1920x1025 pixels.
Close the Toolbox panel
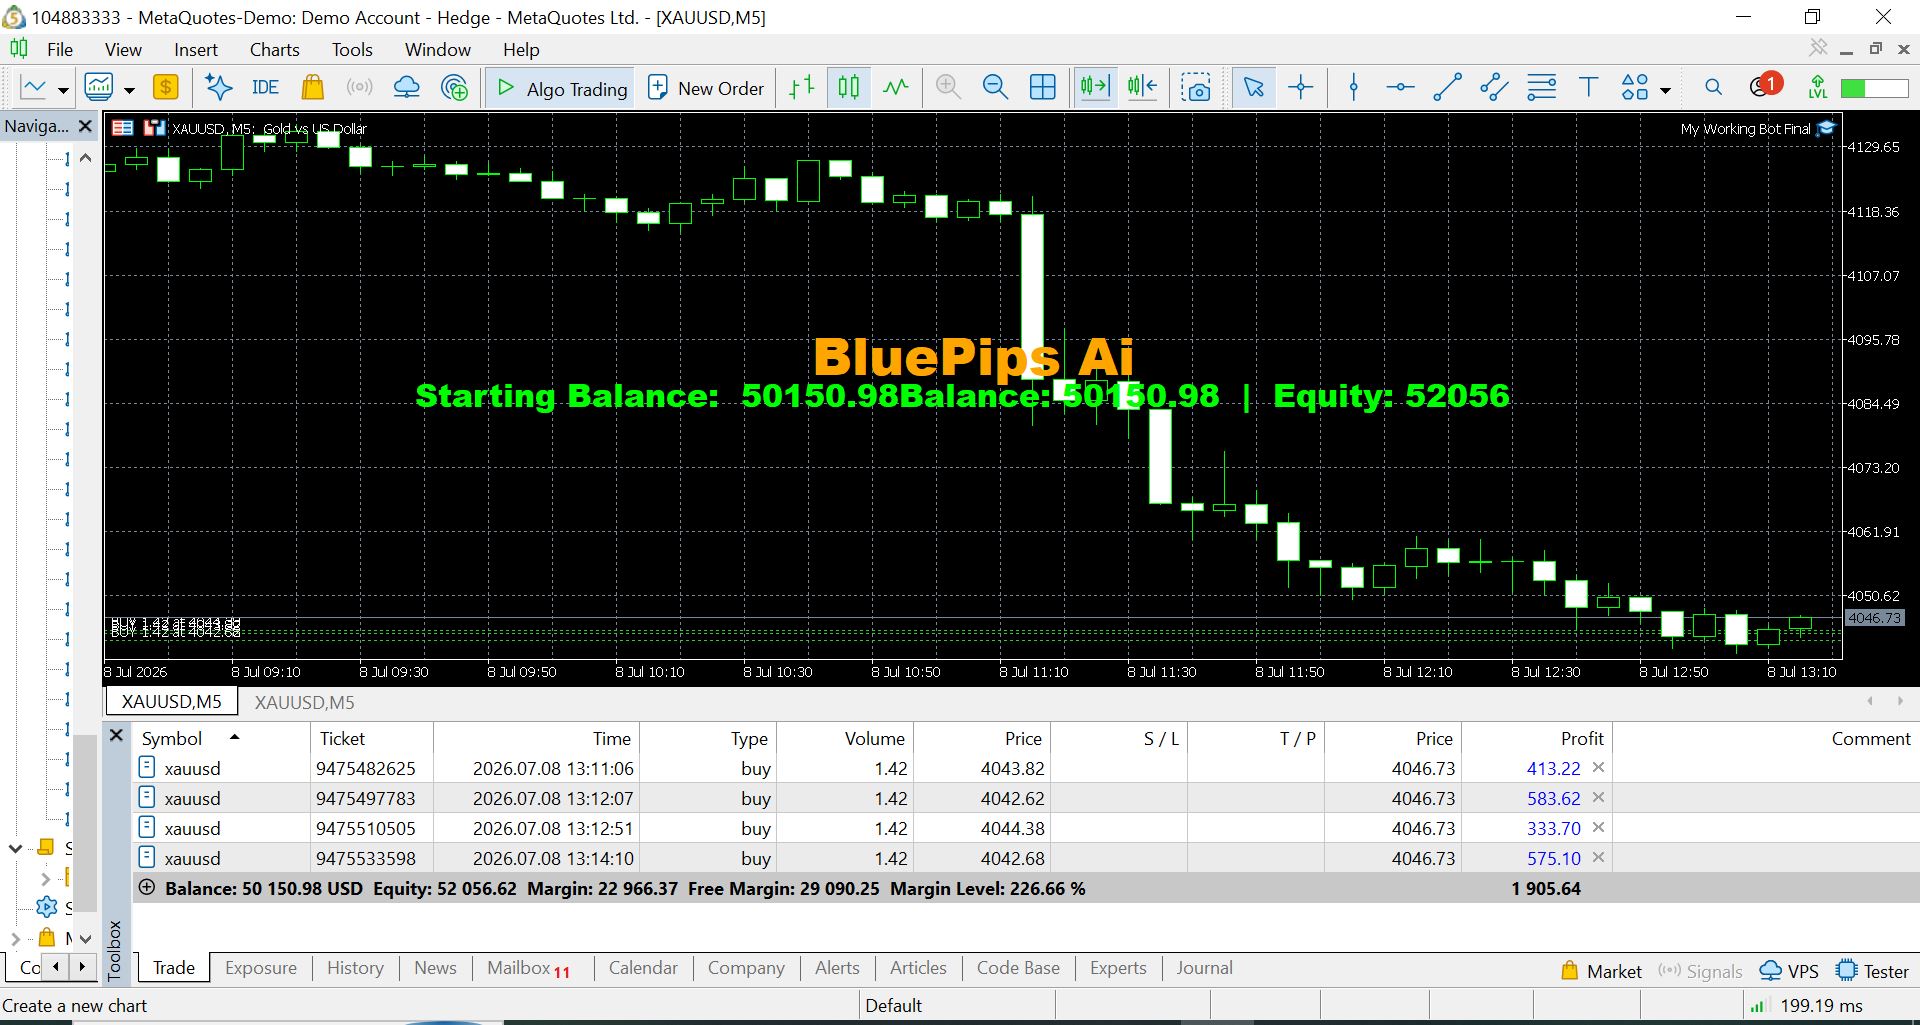116,735
